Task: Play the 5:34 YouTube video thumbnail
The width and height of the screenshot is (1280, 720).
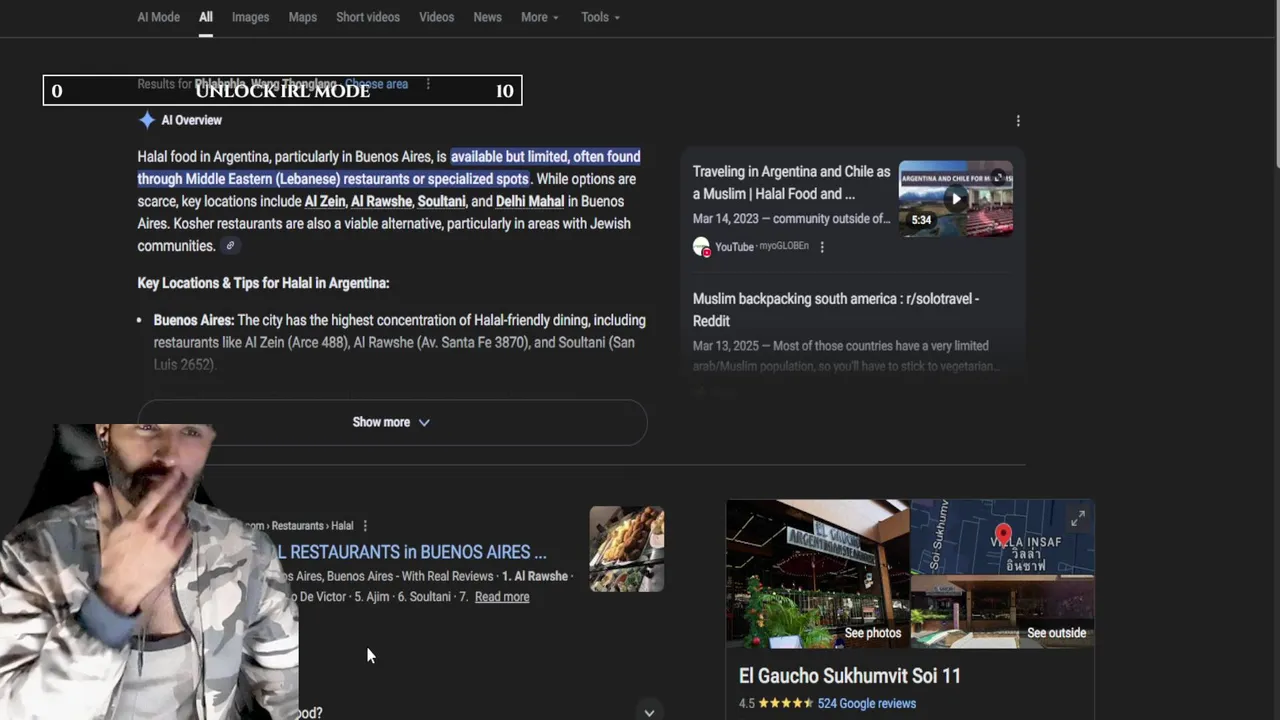Action: [x=955, y=198]
